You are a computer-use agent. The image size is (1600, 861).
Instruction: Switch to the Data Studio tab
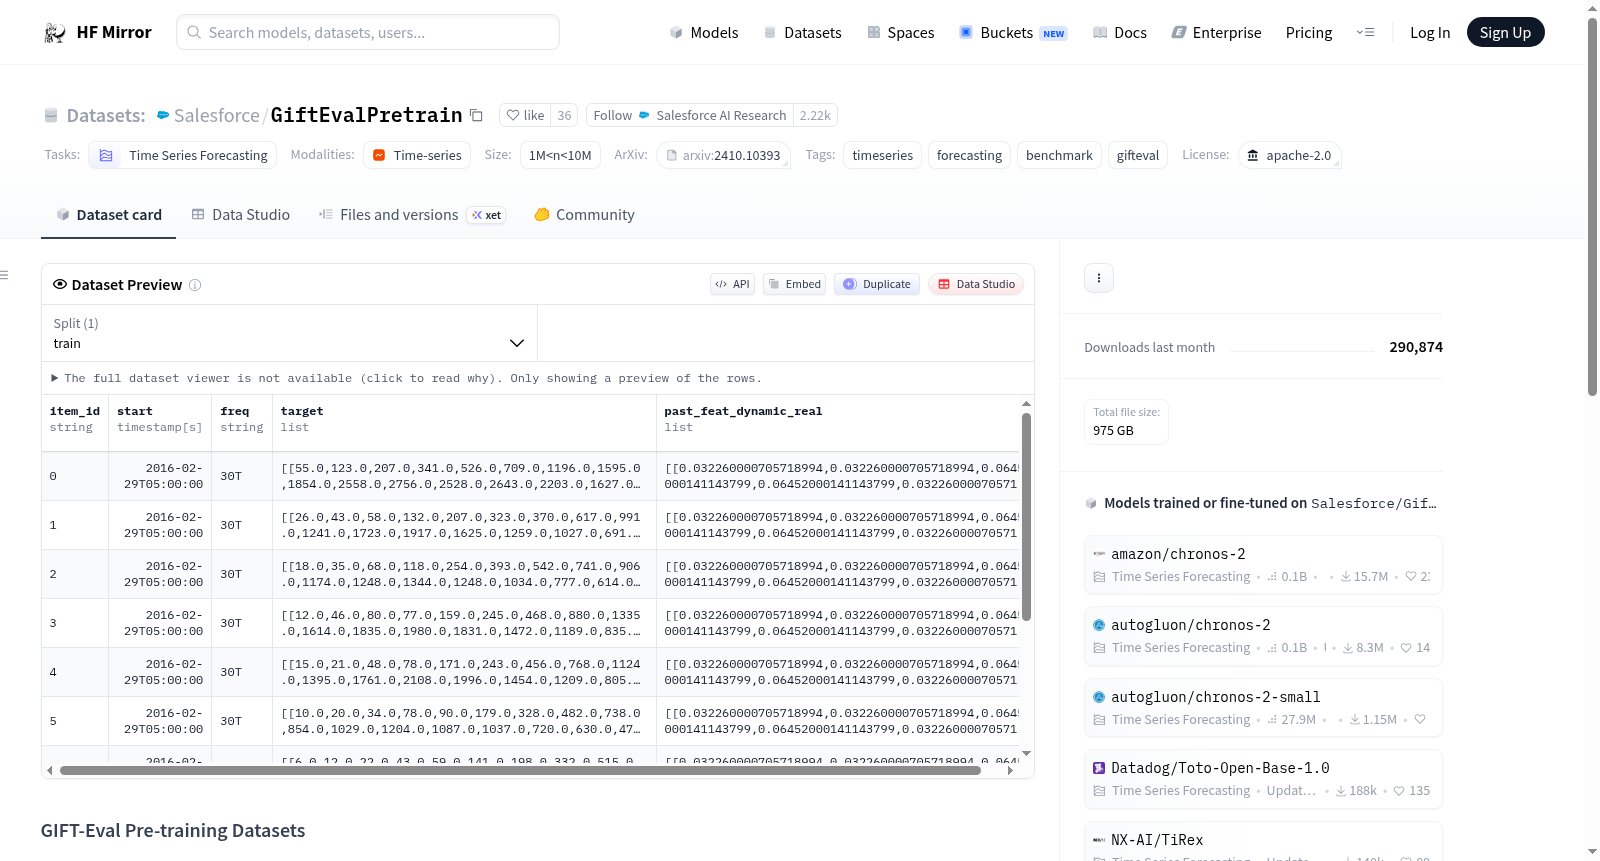tap(241, 215)
